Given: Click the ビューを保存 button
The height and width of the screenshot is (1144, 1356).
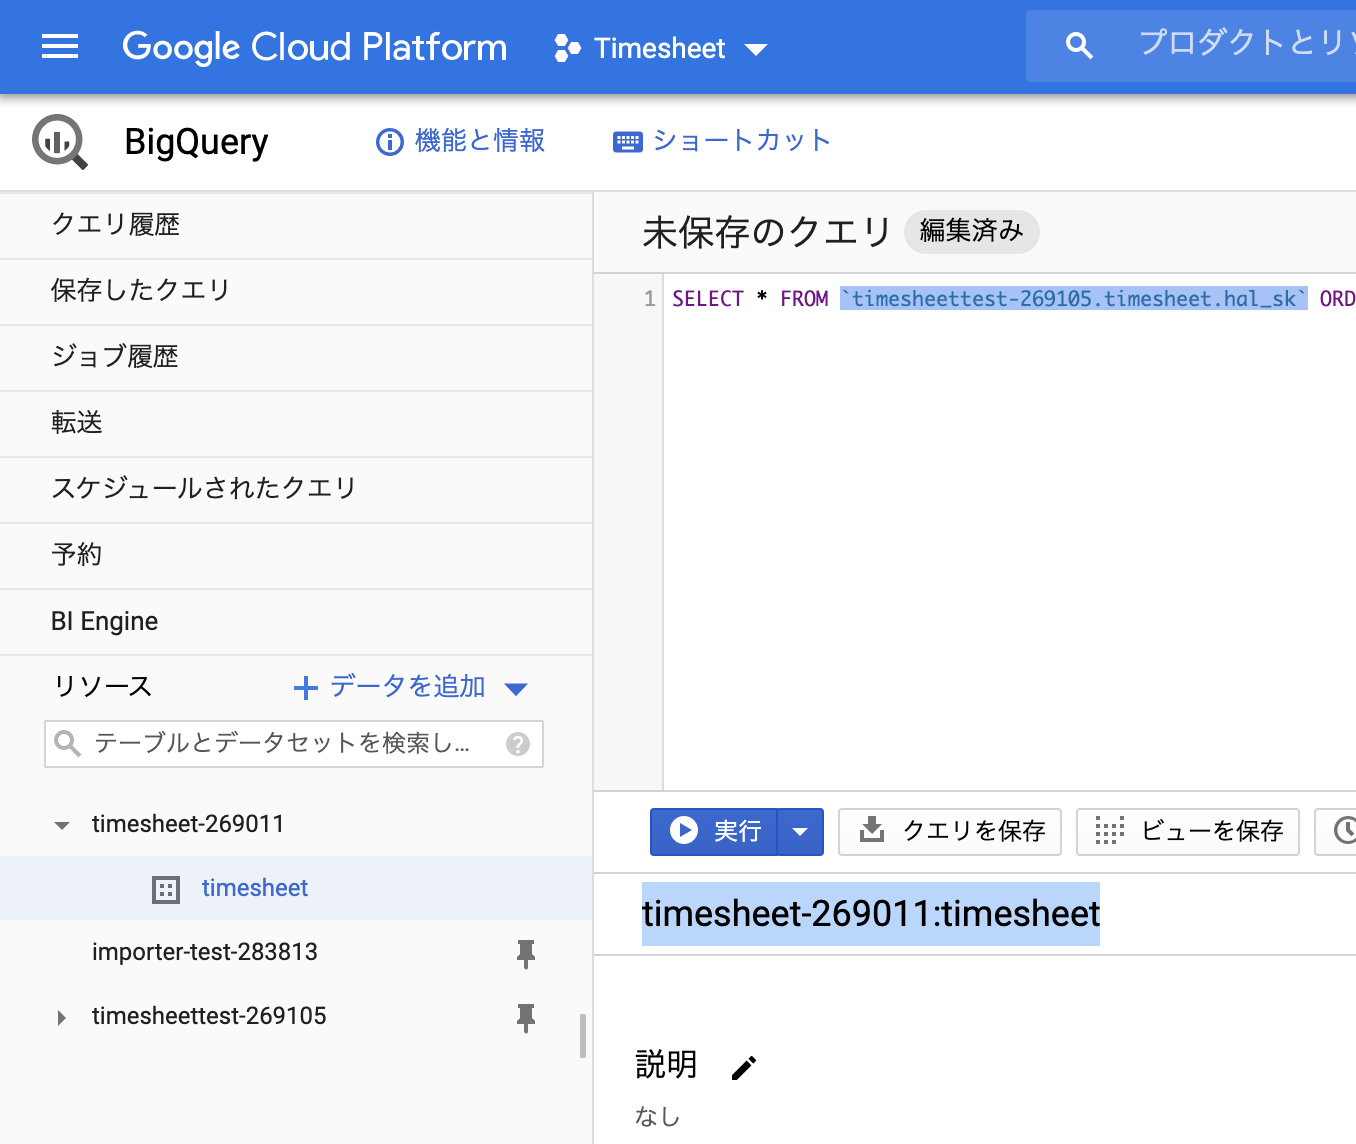Looking at the screenshot, I should (x=1188, y=831).
